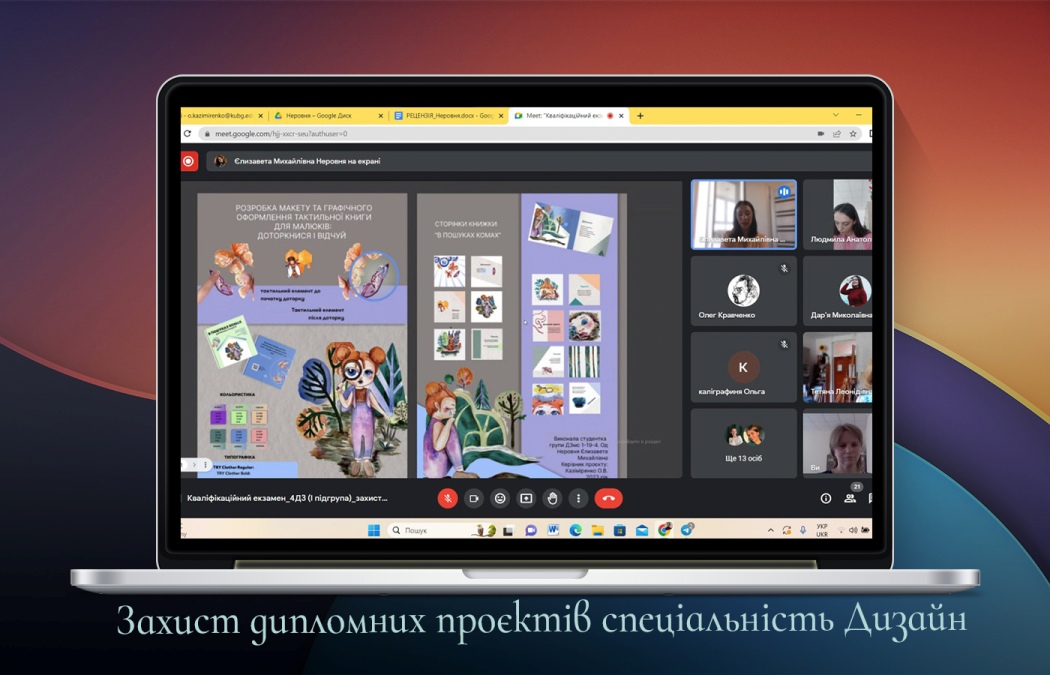The width and height of the screenshot is (1050, 675).
Task: Click the microphone icon in system tray
Action: pyautogui.click(x=803, y=530)
